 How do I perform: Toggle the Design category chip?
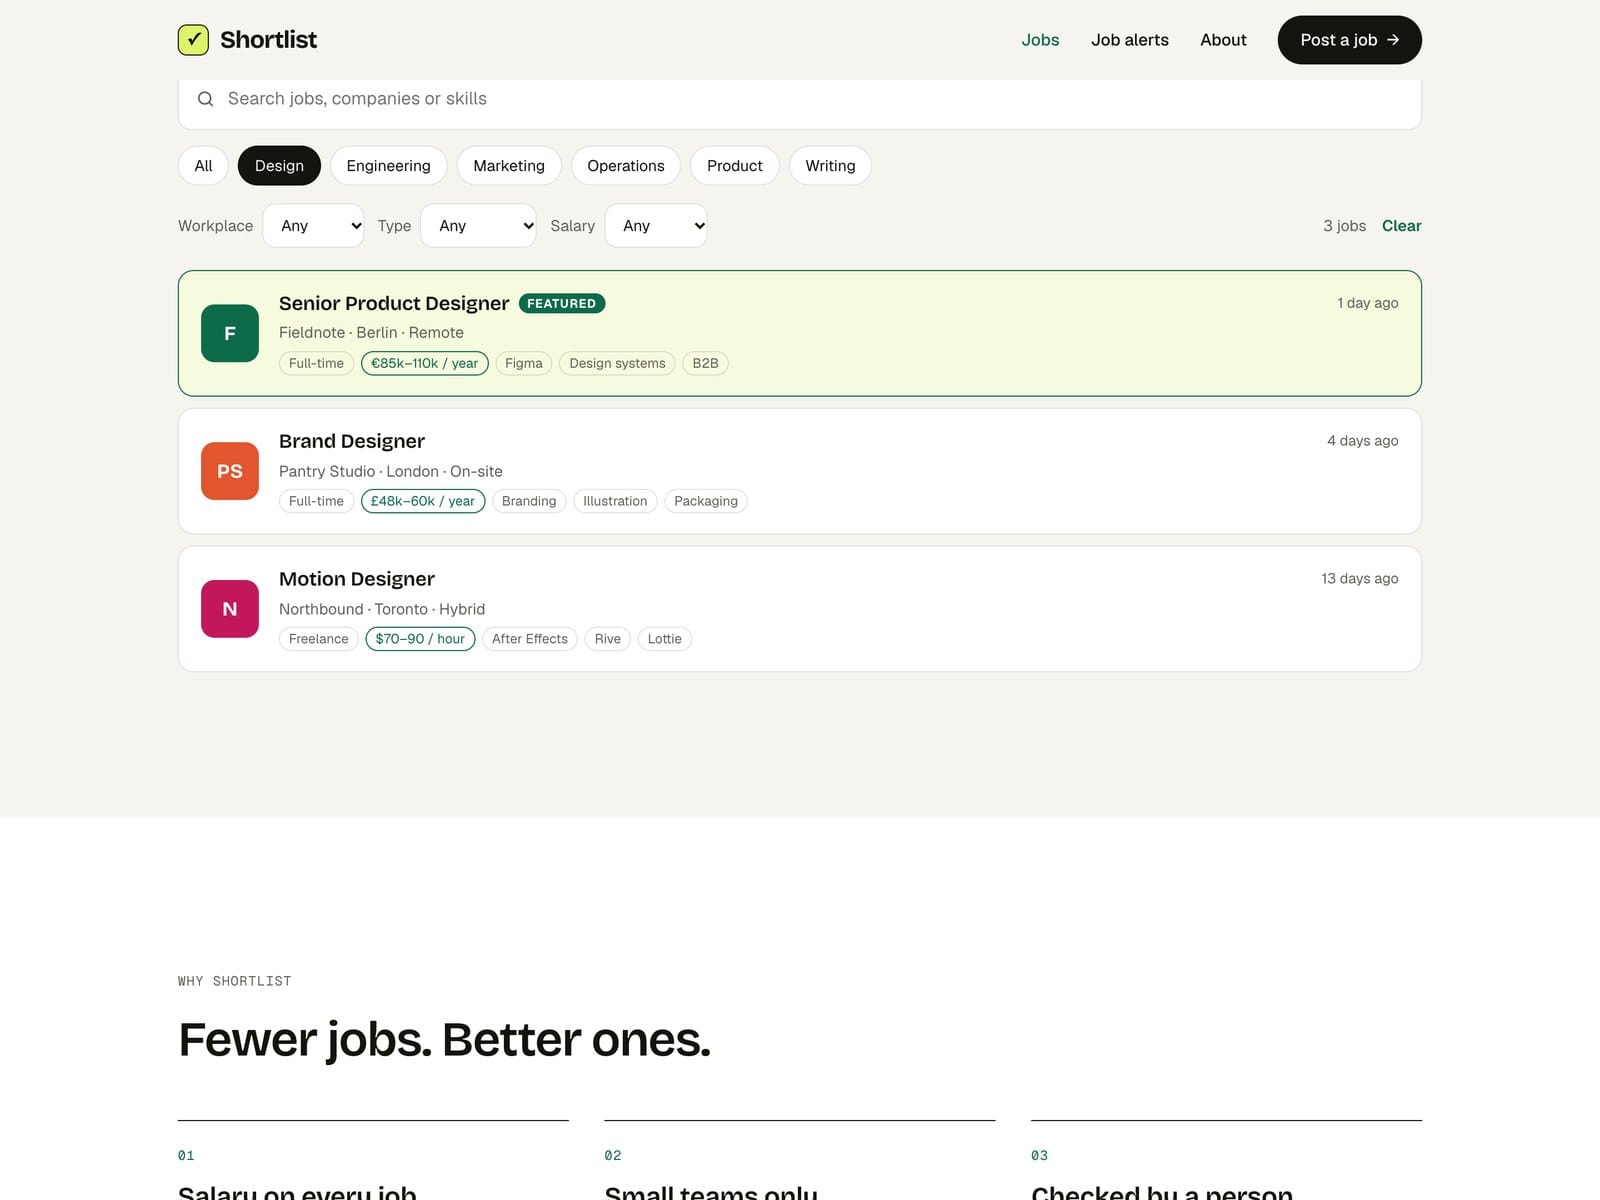coord(279,166)
